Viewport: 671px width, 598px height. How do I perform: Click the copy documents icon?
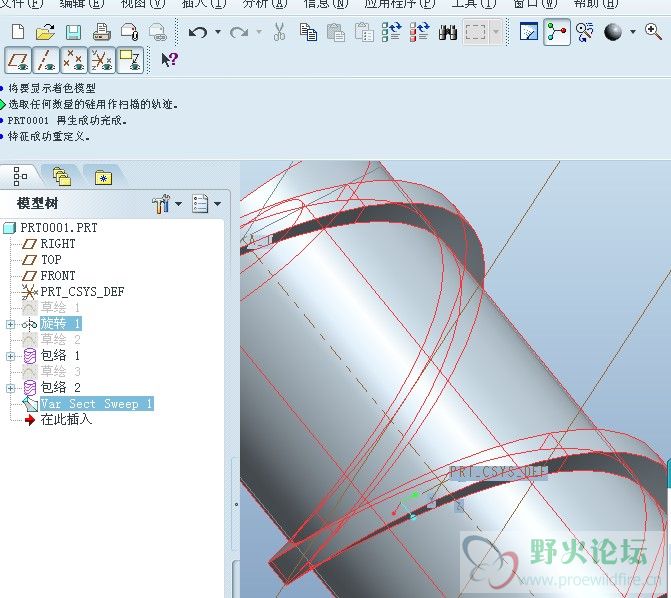[x=308, y=32]
